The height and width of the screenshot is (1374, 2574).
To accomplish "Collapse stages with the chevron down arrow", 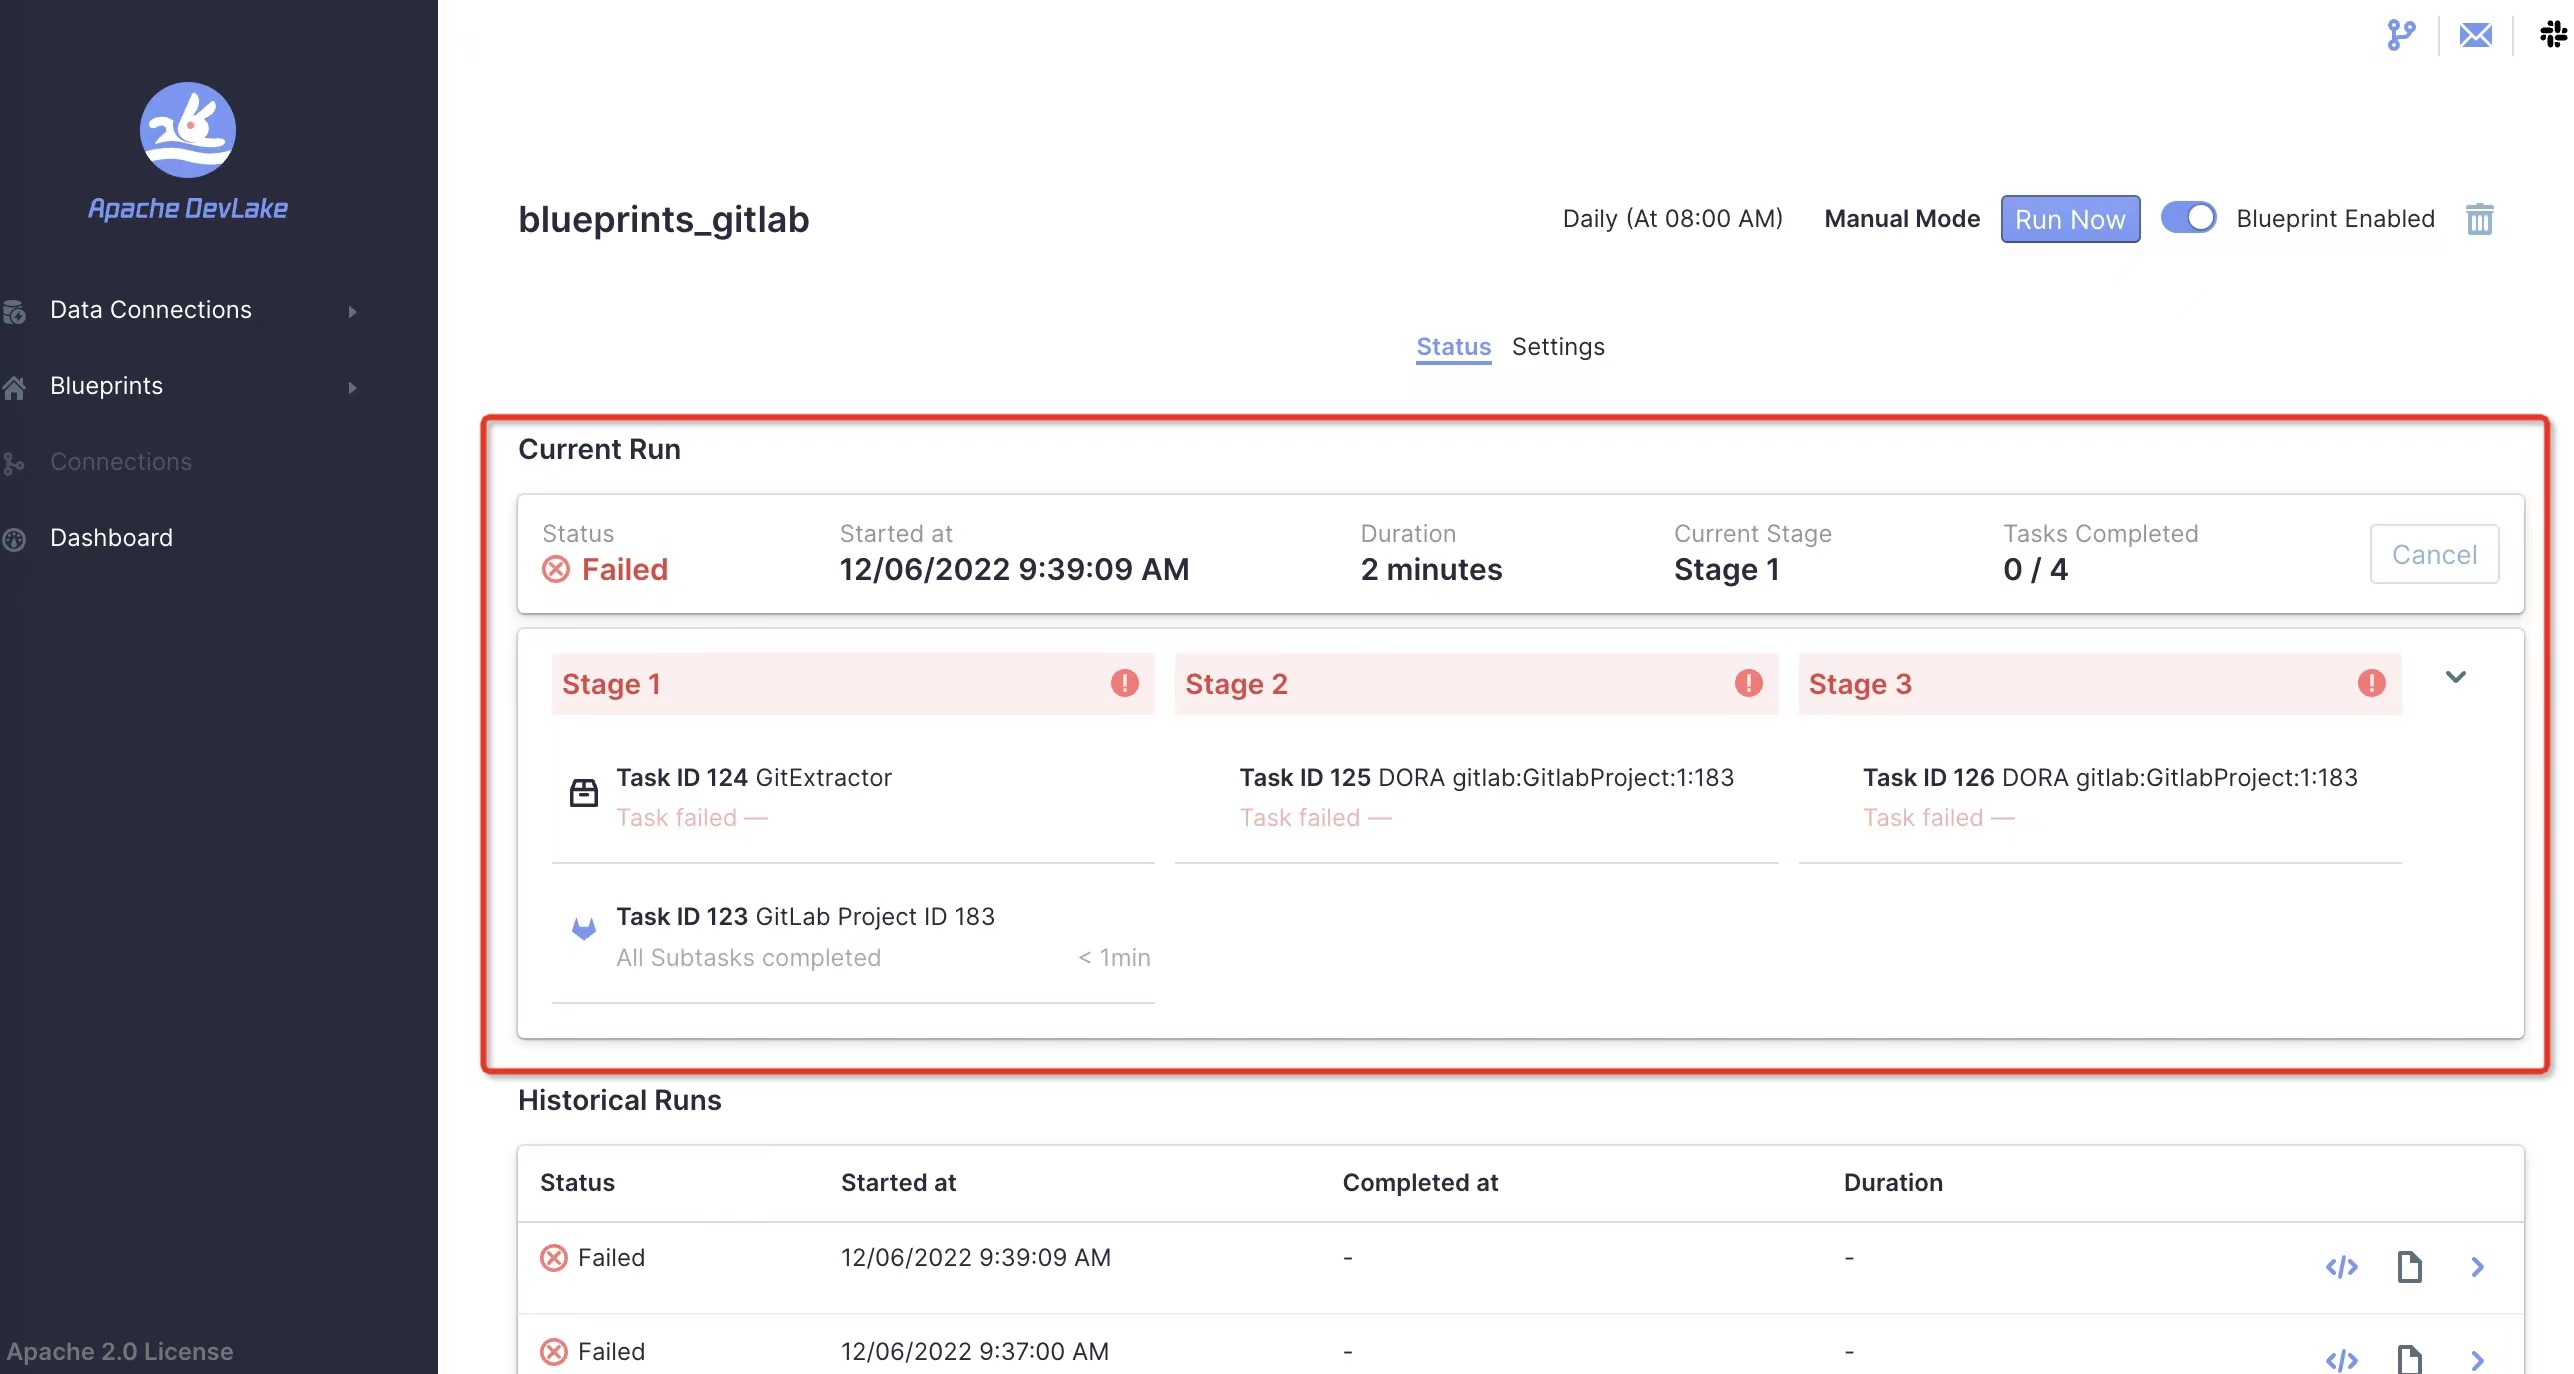I will pyautogui.click(x=2455, y=677).
